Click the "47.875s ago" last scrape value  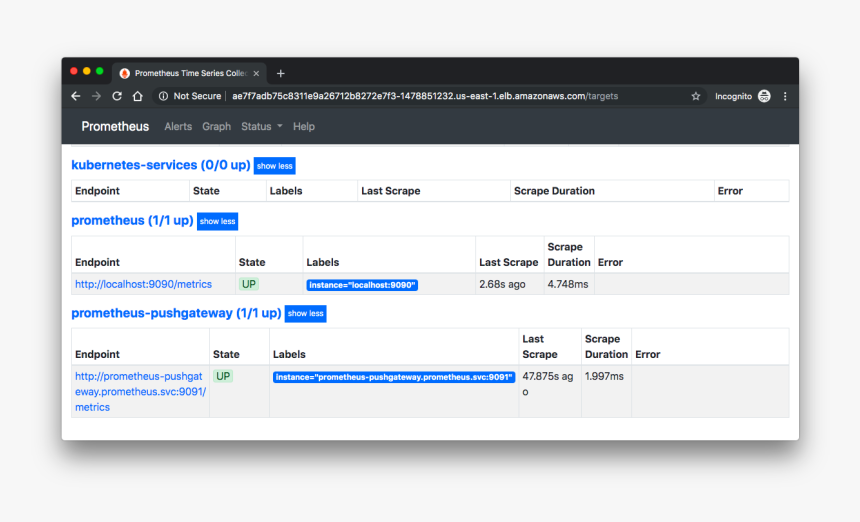click(x=547, y=384)
